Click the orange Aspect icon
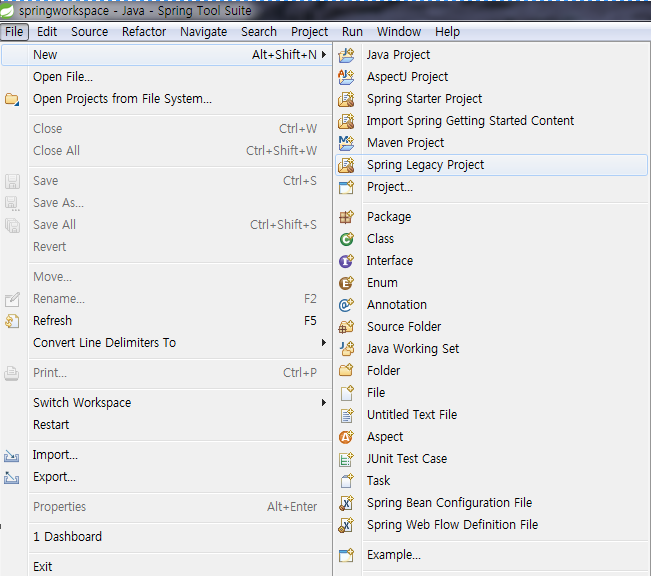This screenshot has width=651, height=576. [346, 436]
